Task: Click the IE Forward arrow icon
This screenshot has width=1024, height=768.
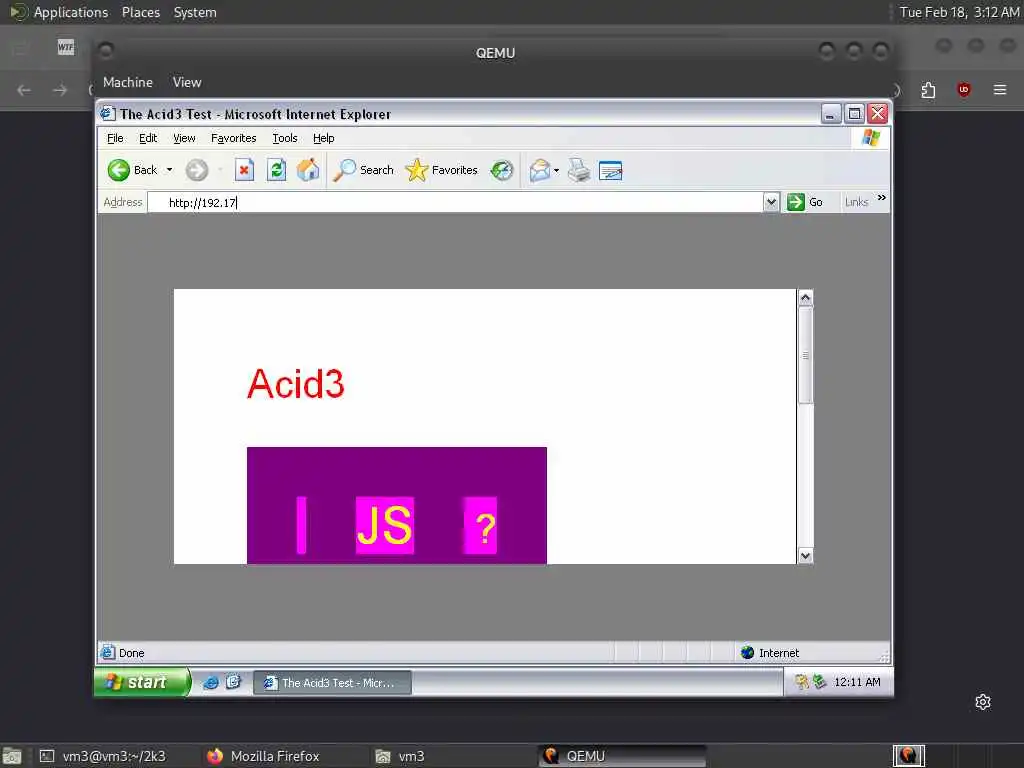Action: (x=197, y=170)
